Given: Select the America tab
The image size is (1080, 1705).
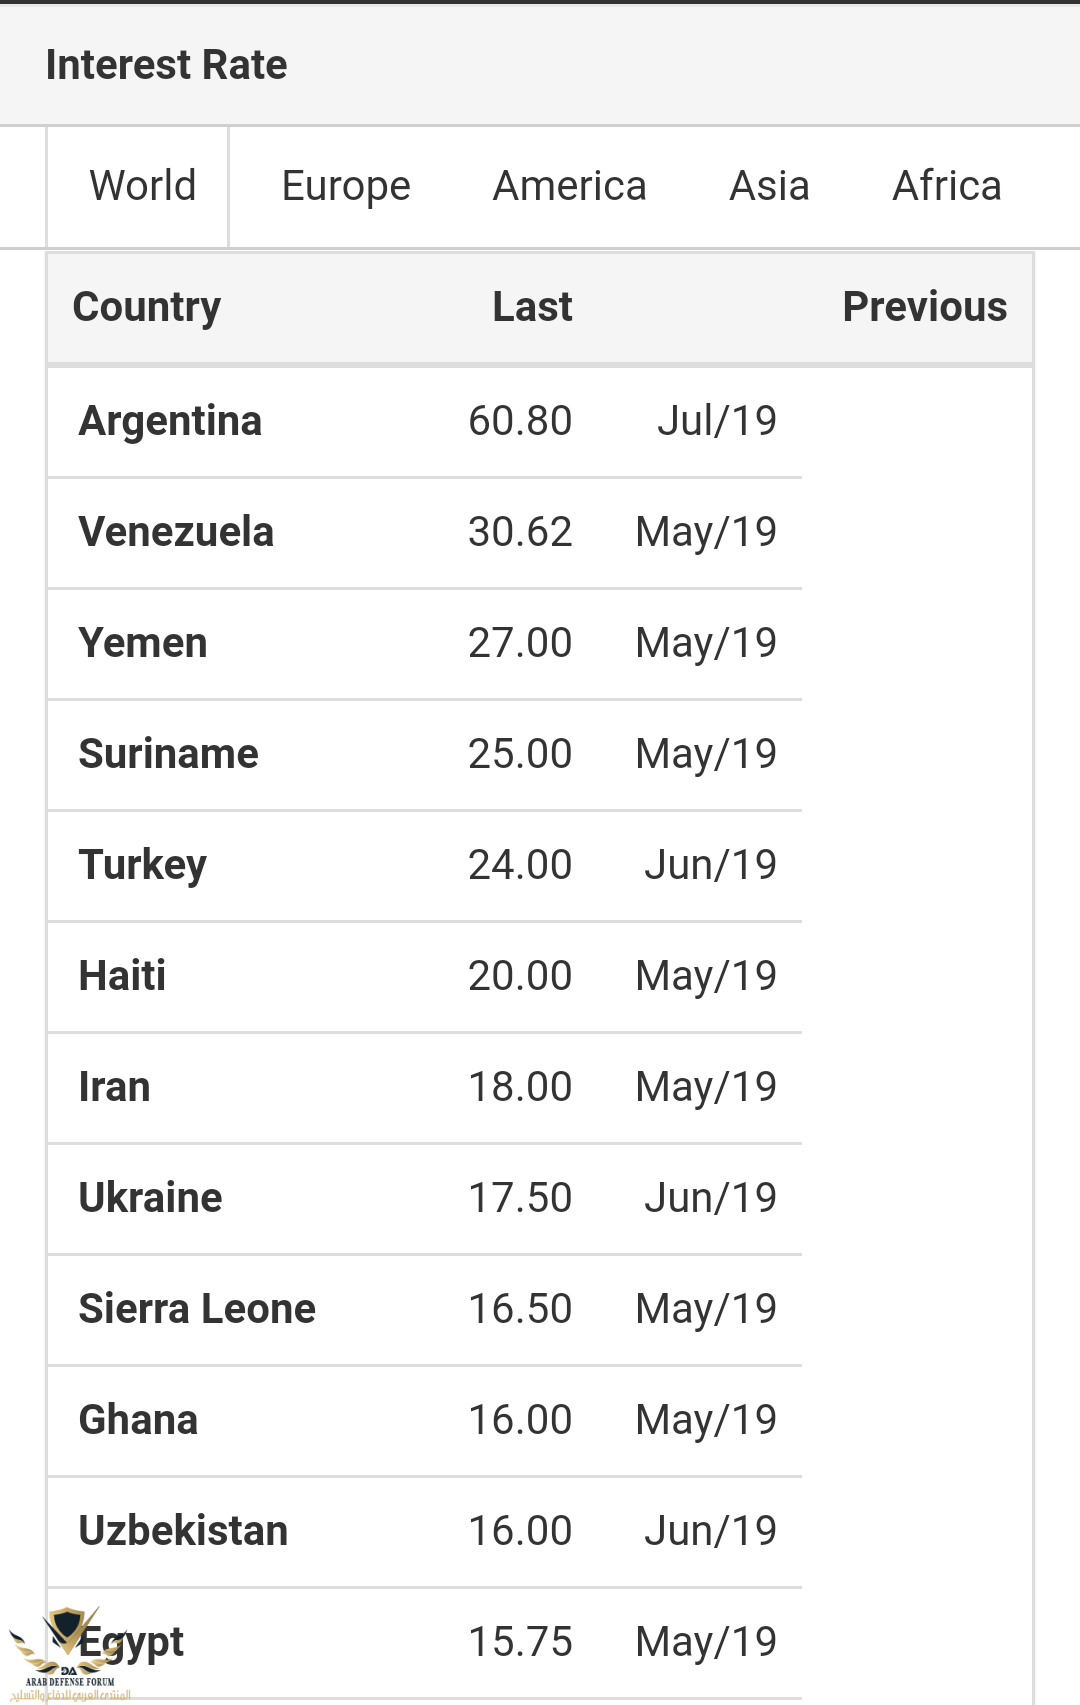Looking at the screenshot, I should (569, 186).
